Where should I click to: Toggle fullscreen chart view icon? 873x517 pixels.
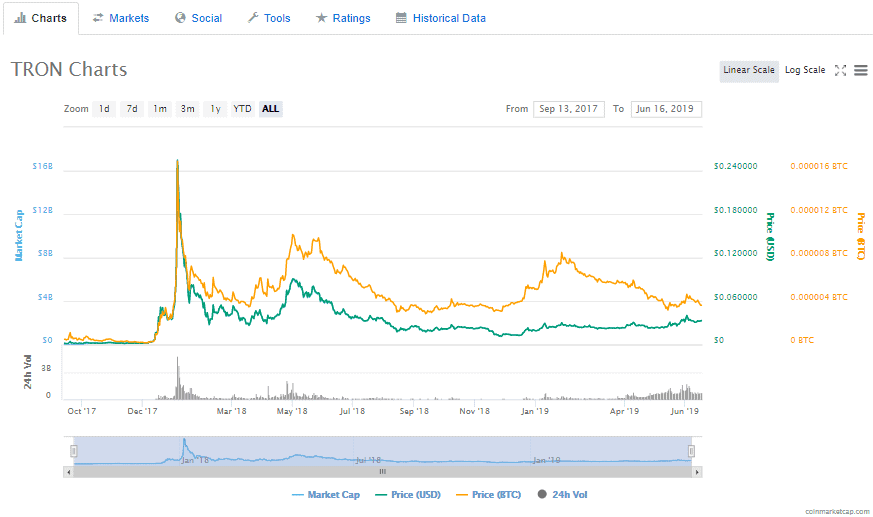coord(840,70)
